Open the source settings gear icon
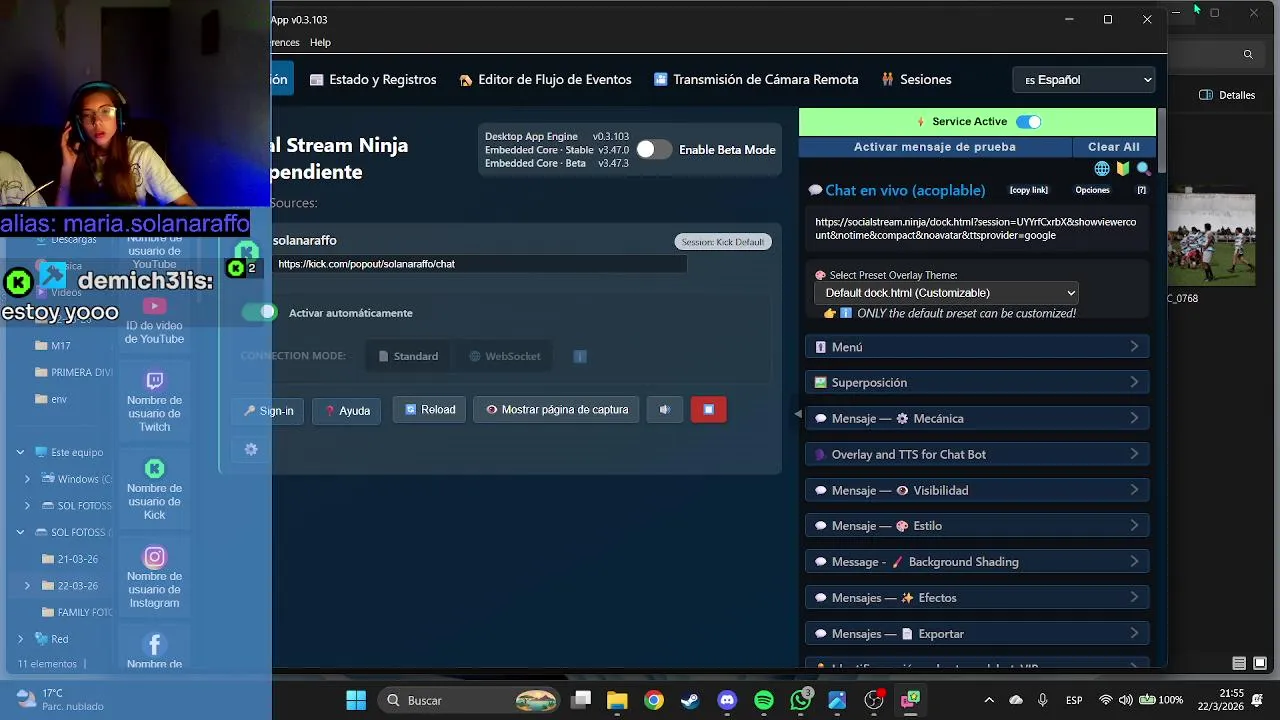The image size is (1280, 720). coord(251,450)
